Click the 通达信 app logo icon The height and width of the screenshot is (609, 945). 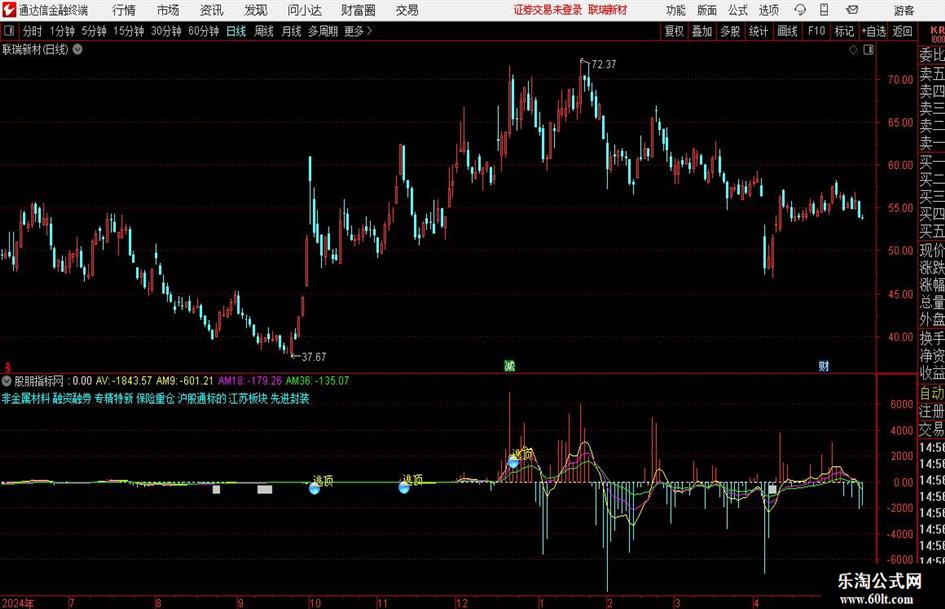click(x=9, y=10)
